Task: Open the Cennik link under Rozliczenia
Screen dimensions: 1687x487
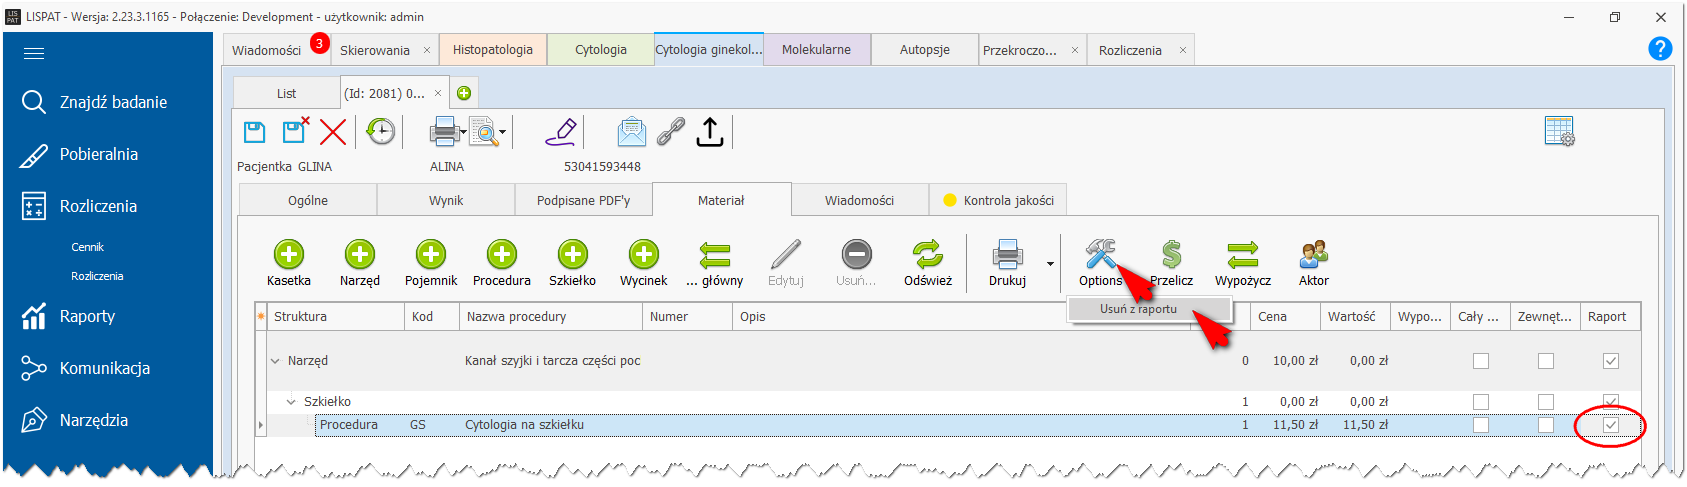Action: pyautogui.click(x=87, y=247)
